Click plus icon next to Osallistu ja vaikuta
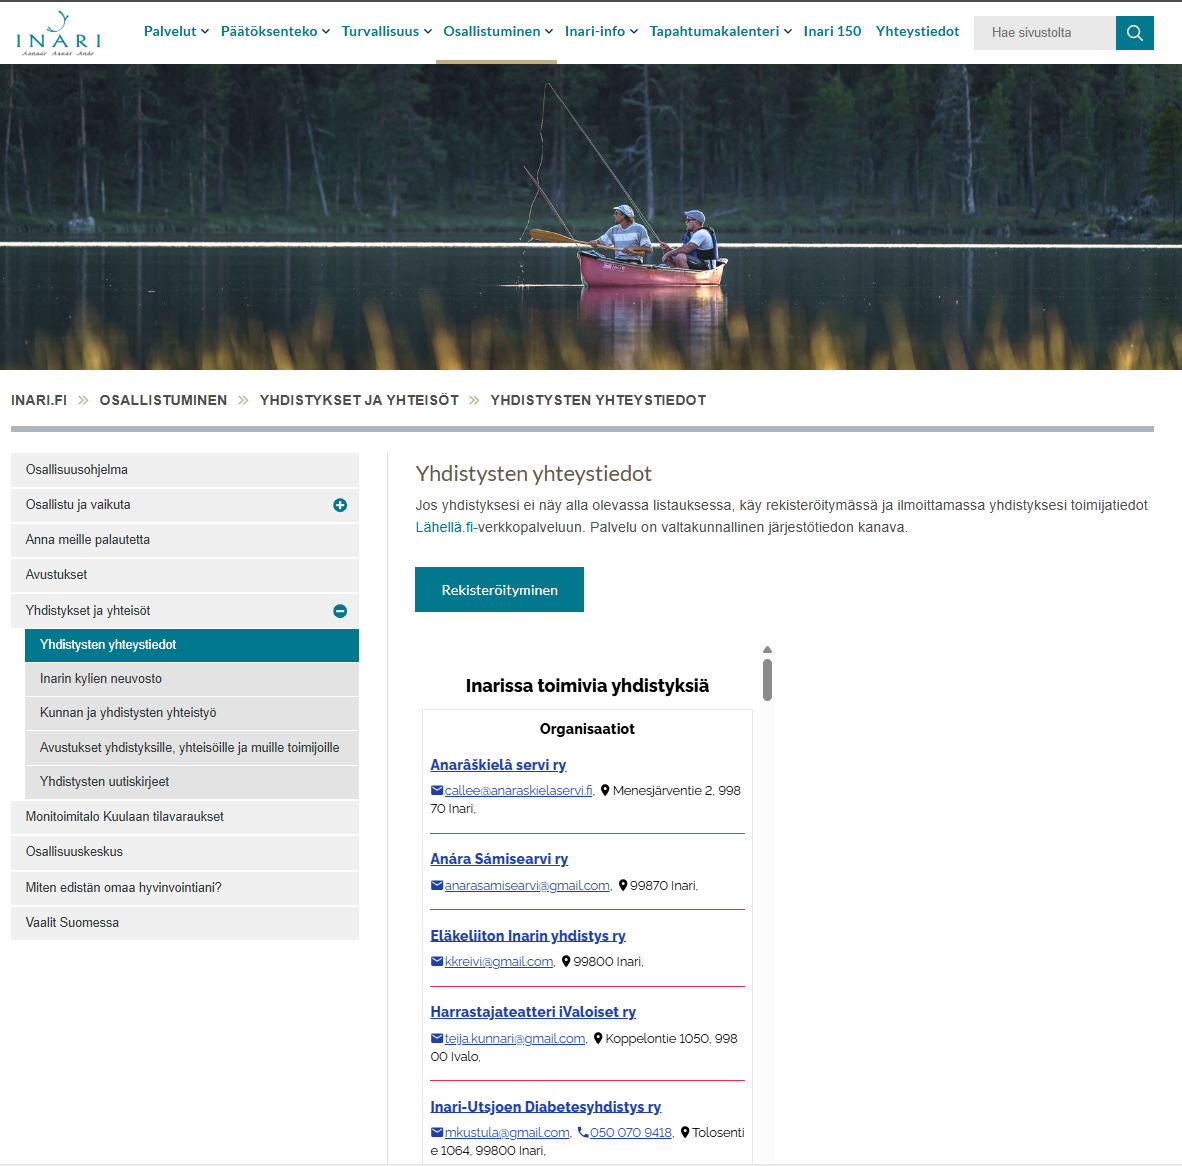1182x1166 pixels. click(x=340, y=505)
